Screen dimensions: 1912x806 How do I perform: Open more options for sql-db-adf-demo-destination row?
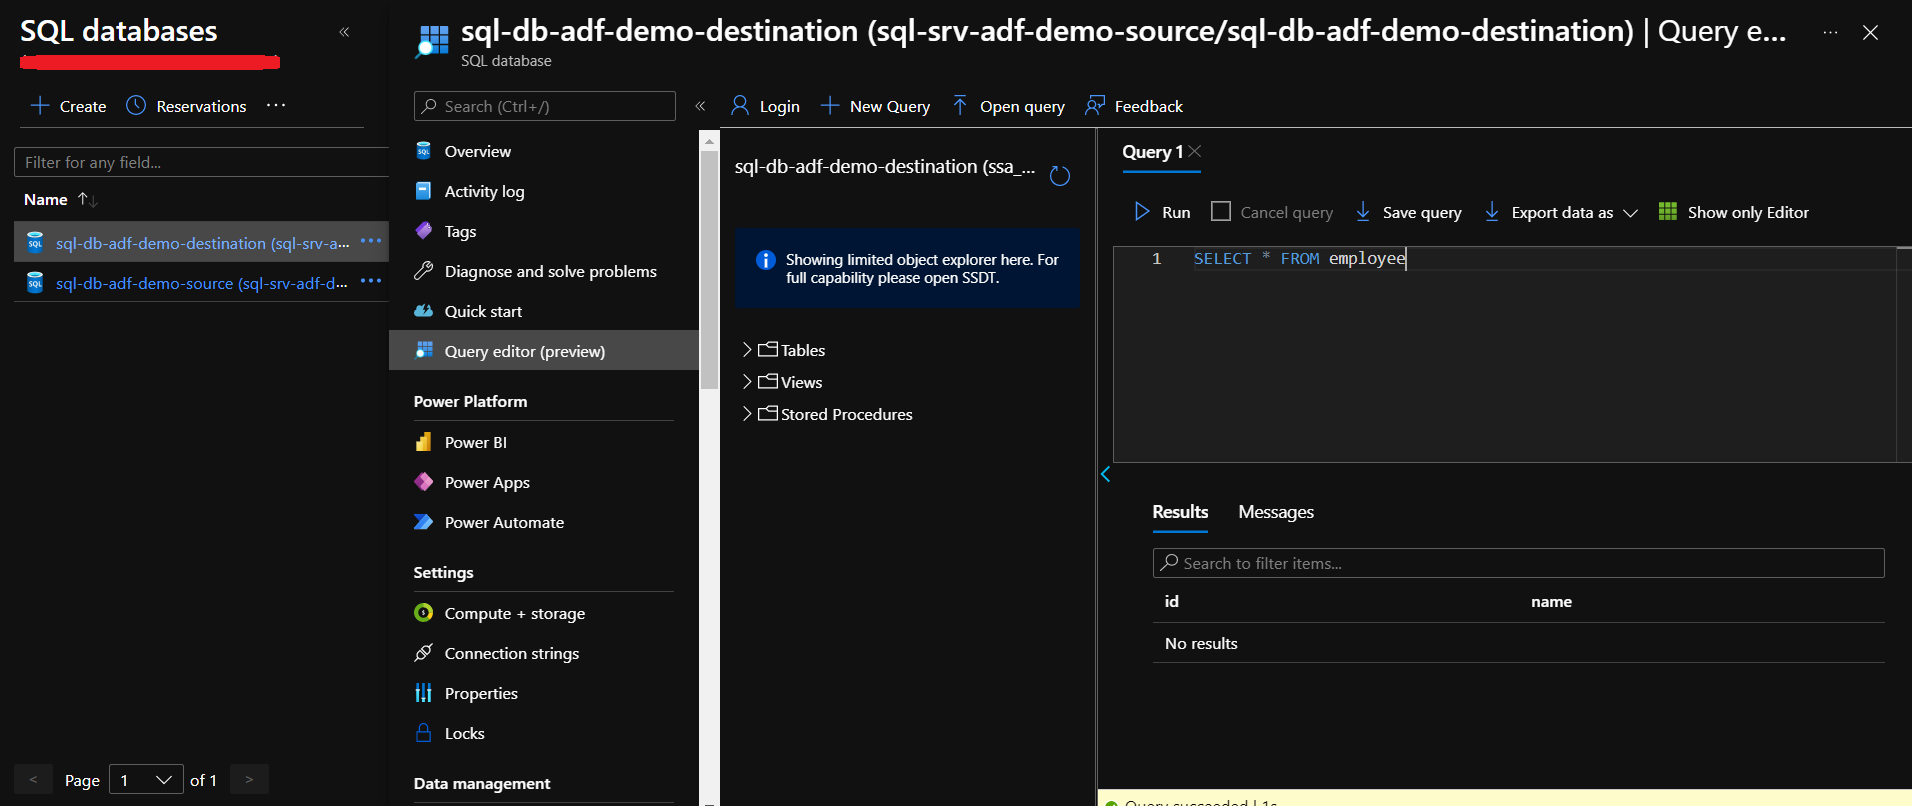click(371, 241)
